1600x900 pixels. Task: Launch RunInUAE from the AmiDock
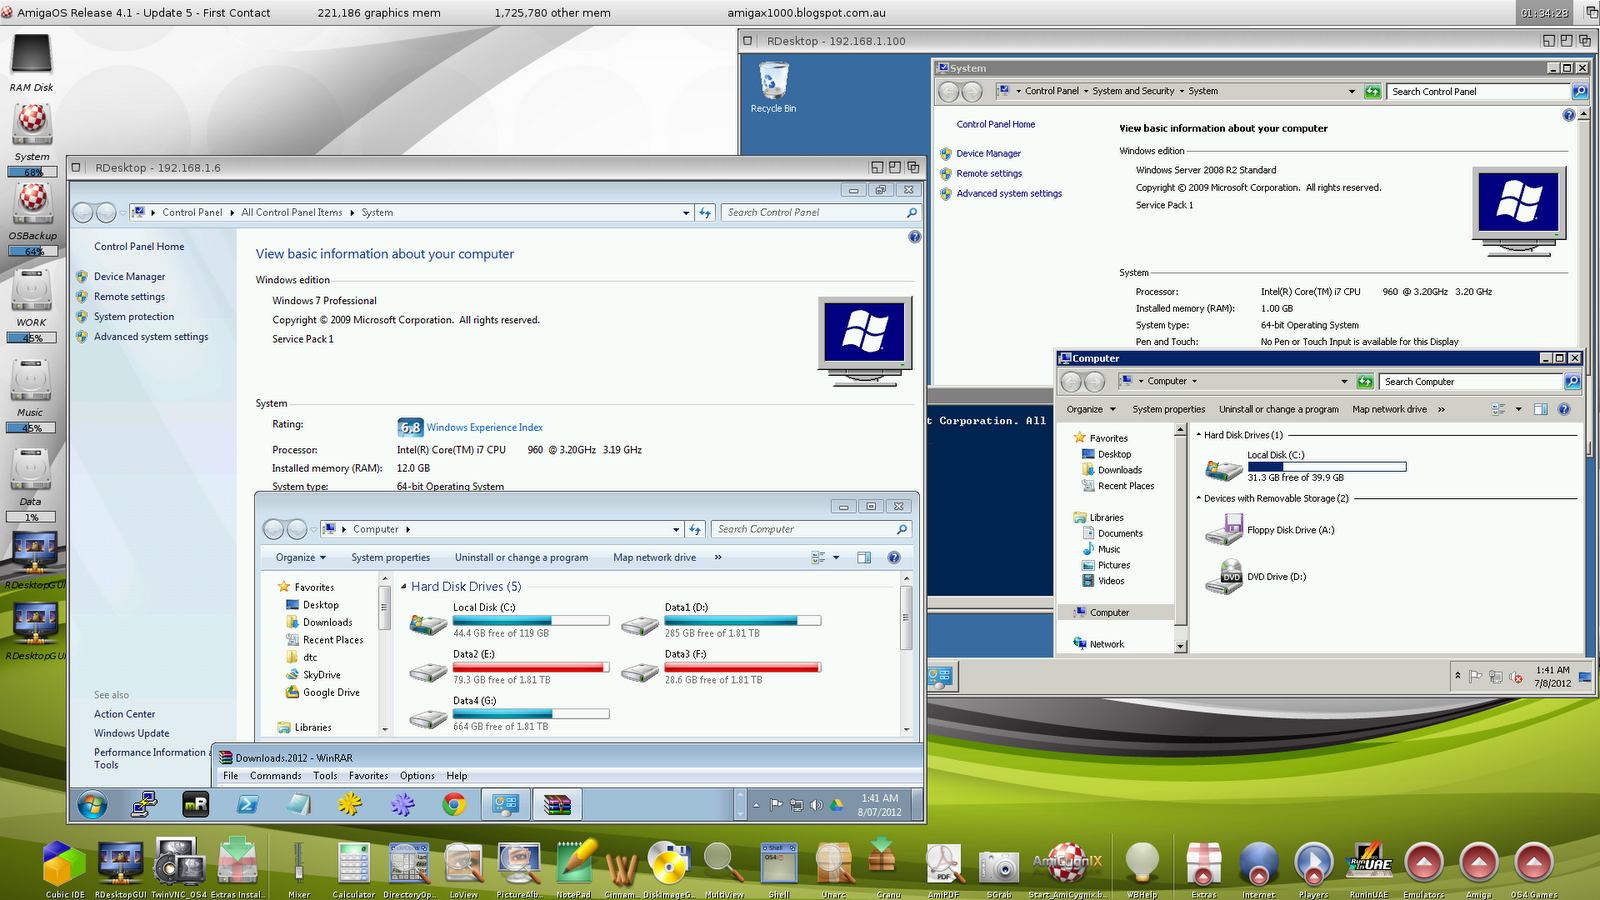pos(1369,862)
